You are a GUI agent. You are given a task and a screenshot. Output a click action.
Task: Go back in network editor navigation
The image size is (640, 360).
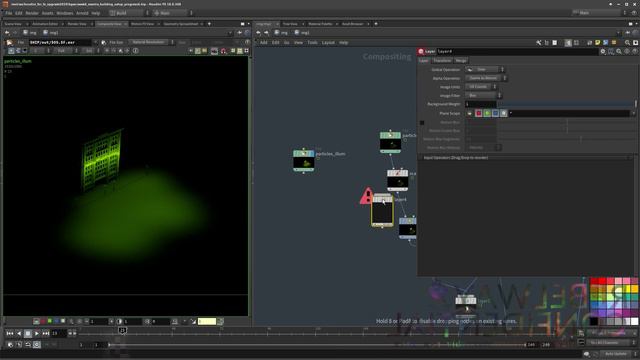tap(258, 33)
